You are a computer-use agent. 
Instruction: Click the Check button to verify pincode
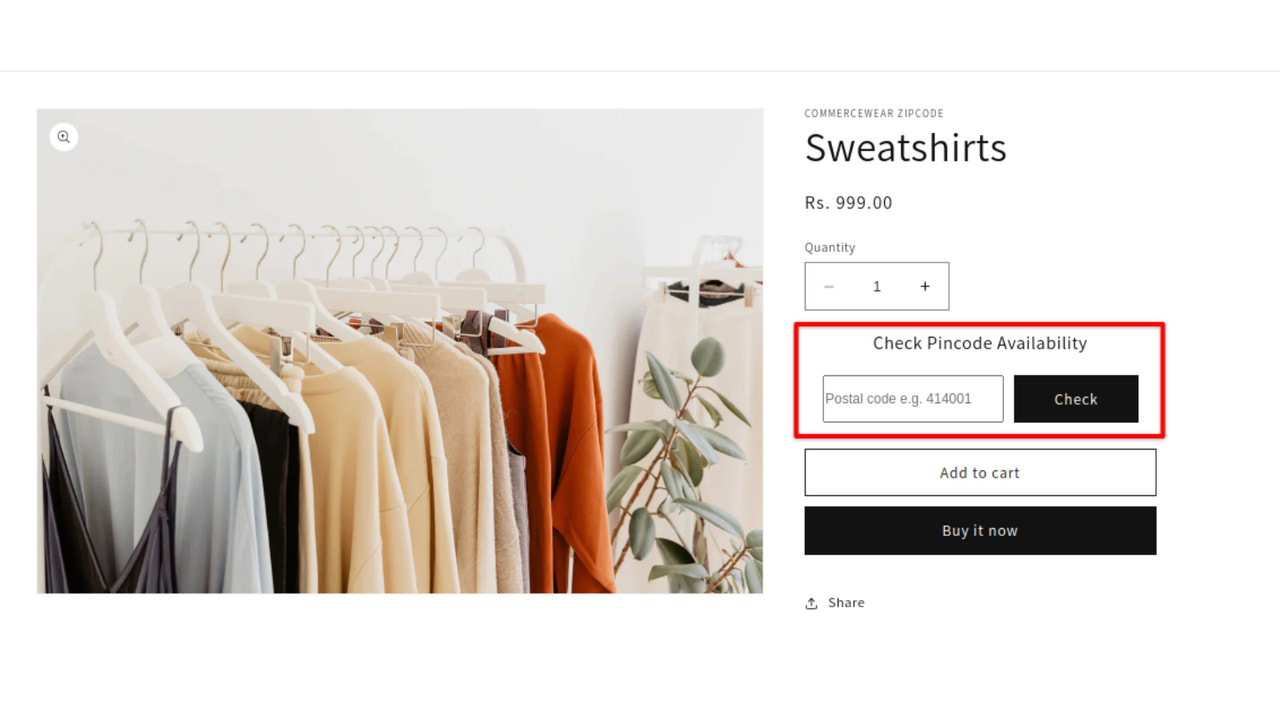click(1076, 398)
